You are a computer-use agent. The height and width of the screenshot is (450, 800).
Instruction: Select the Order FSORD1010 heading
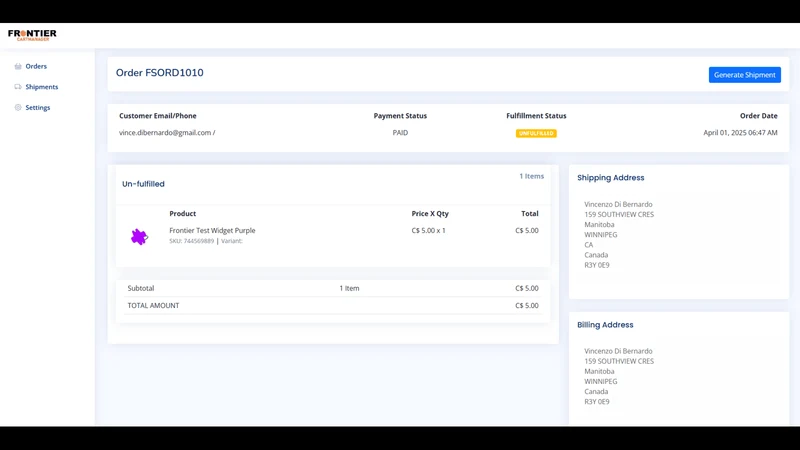coord(159,72)
